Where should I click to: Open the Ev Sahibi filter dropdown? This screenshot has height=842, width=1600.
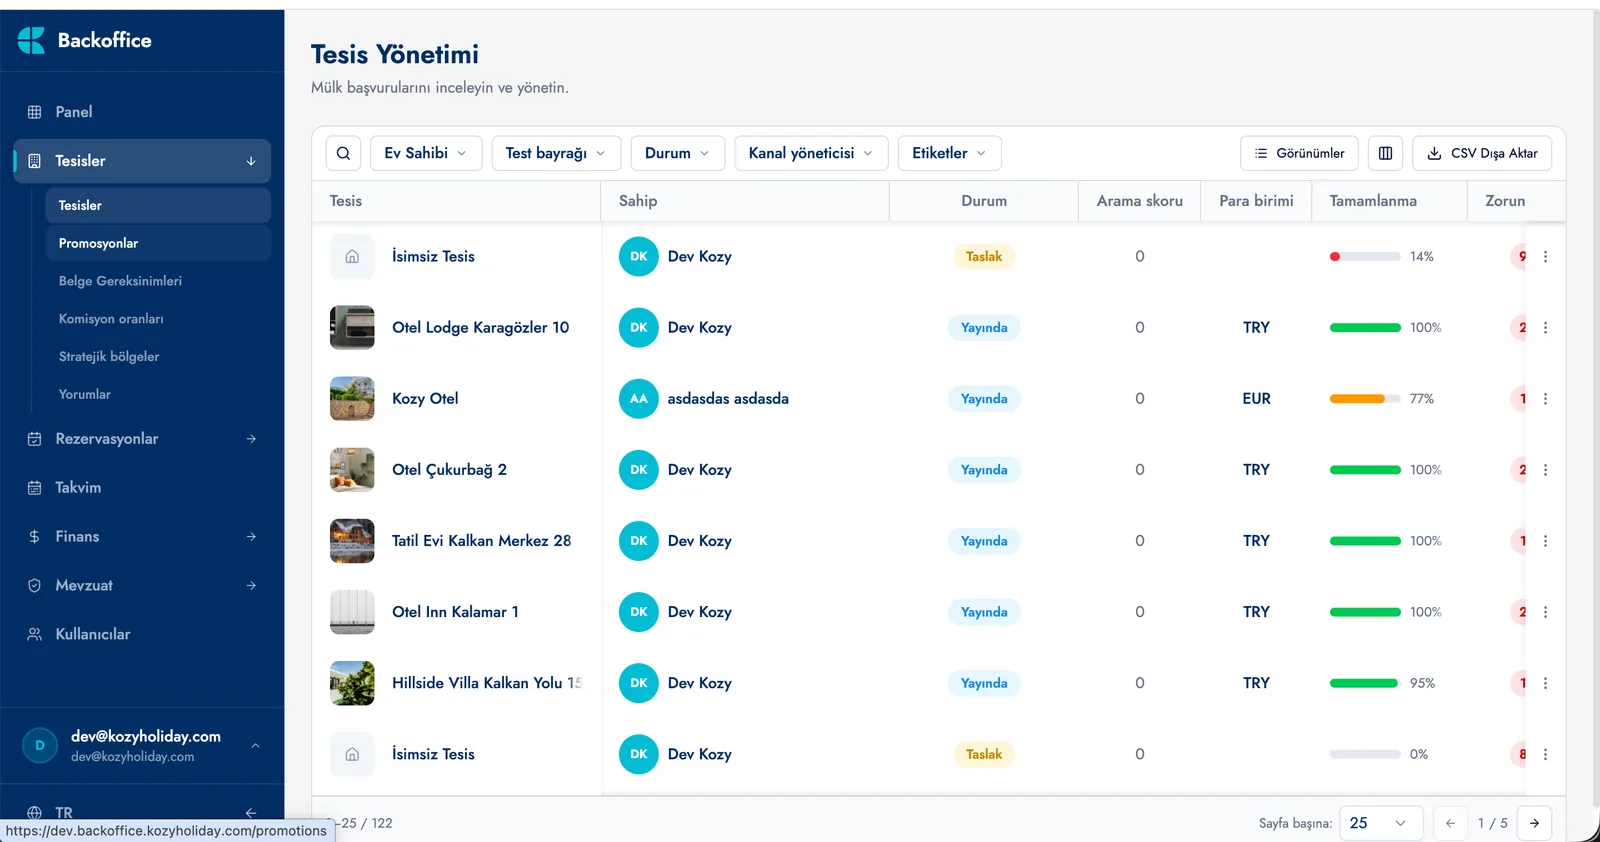(x=426, y=153)
